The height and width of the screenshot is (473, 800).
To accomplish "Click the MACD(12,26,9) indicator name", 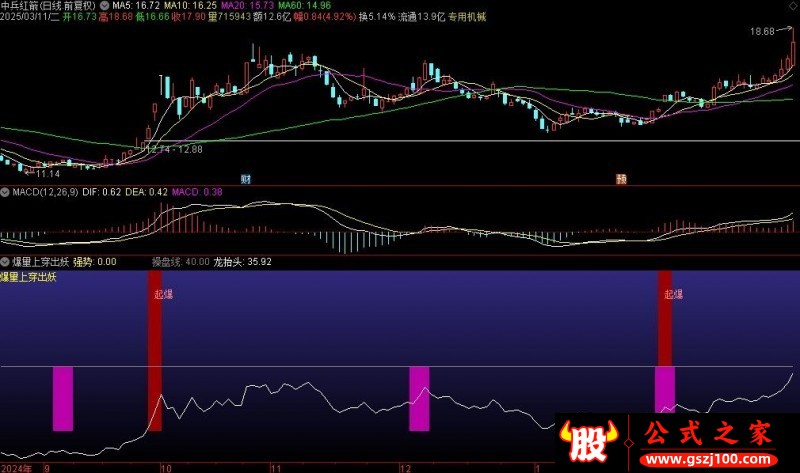I will click(x=45, y=192).
